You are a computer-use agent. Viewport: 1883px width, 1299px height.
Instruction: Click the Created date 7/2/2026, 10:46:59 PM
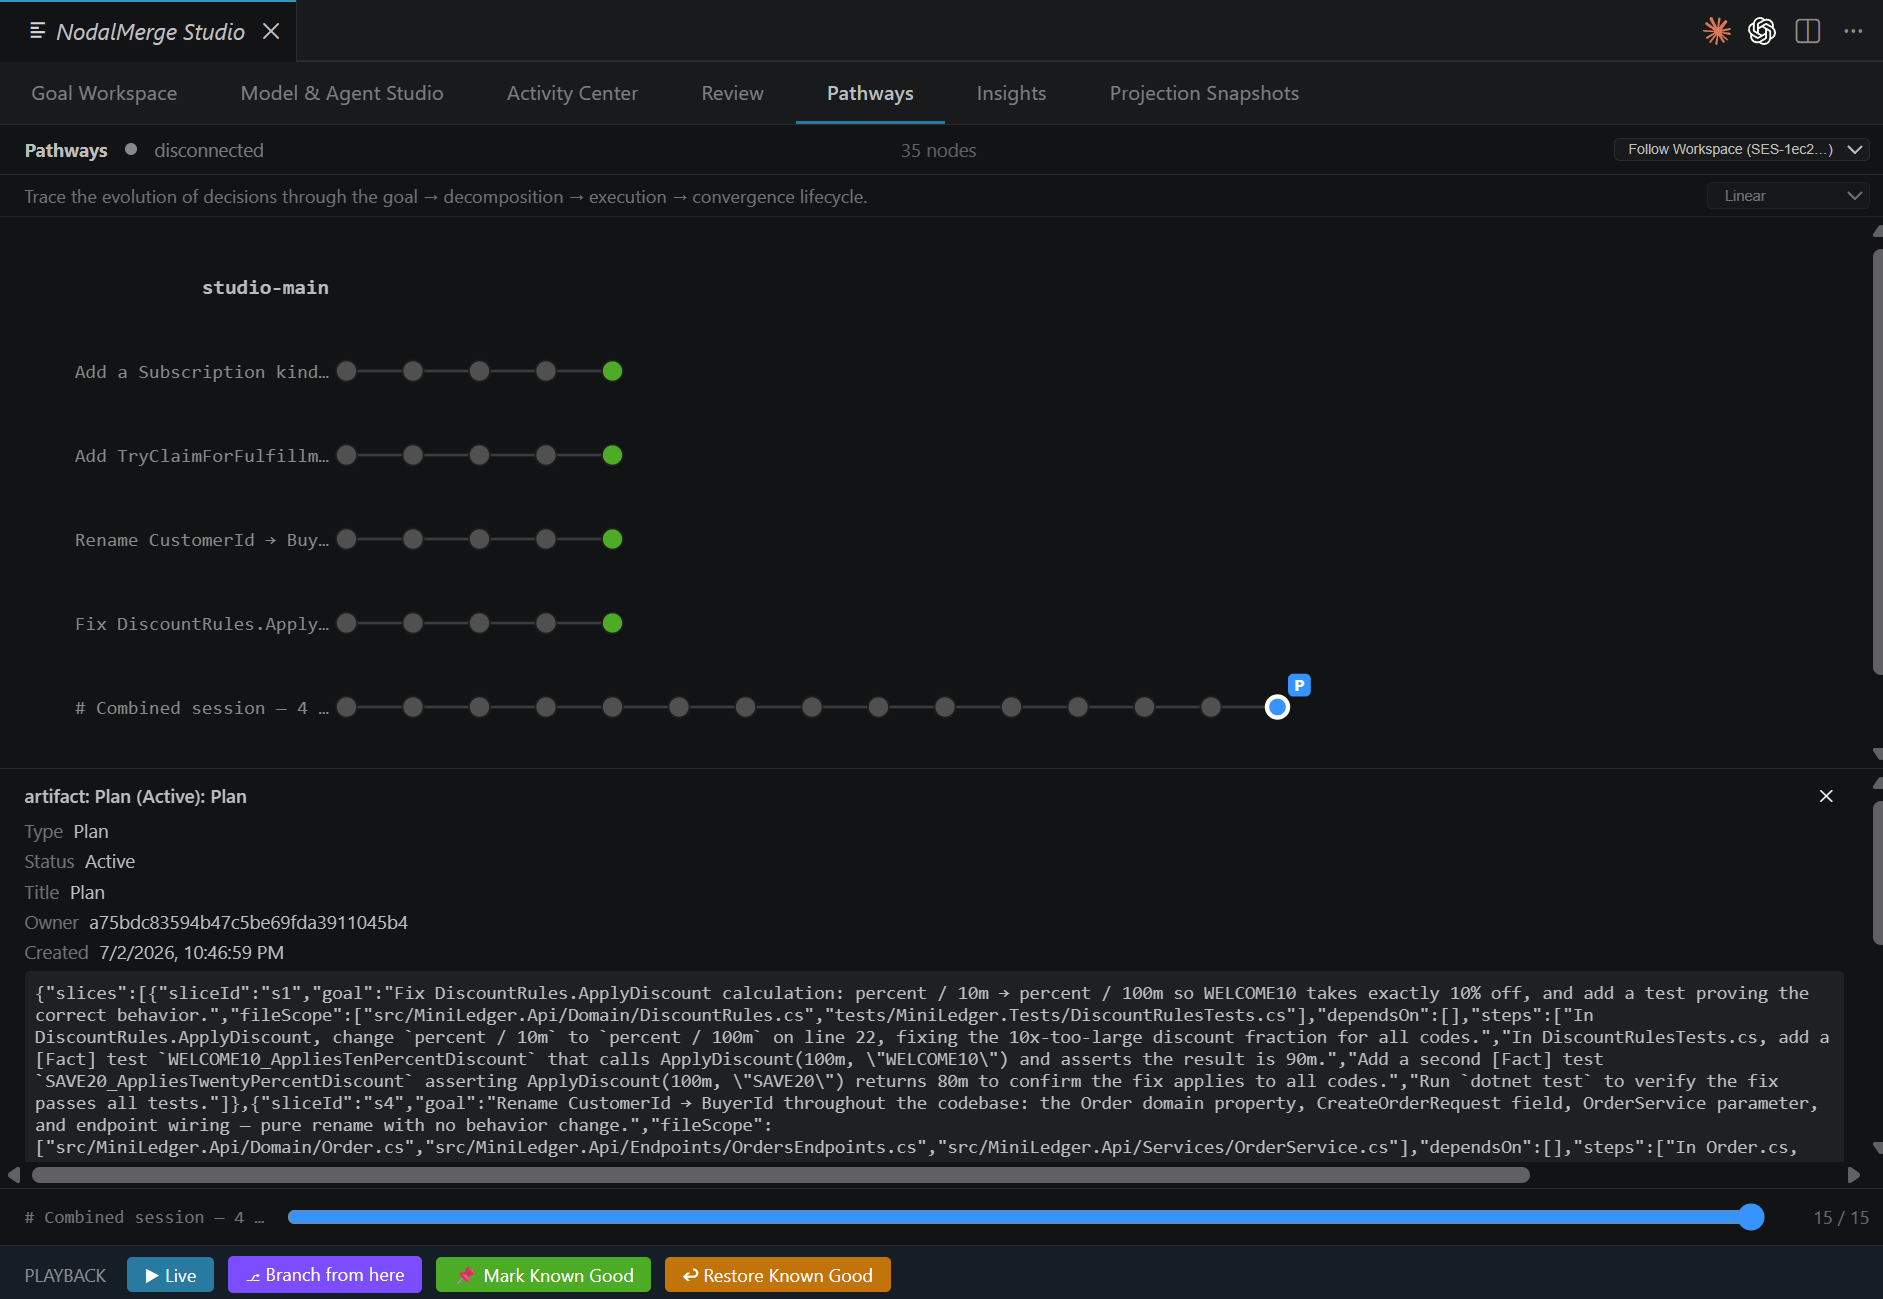[x=191, y=952]
